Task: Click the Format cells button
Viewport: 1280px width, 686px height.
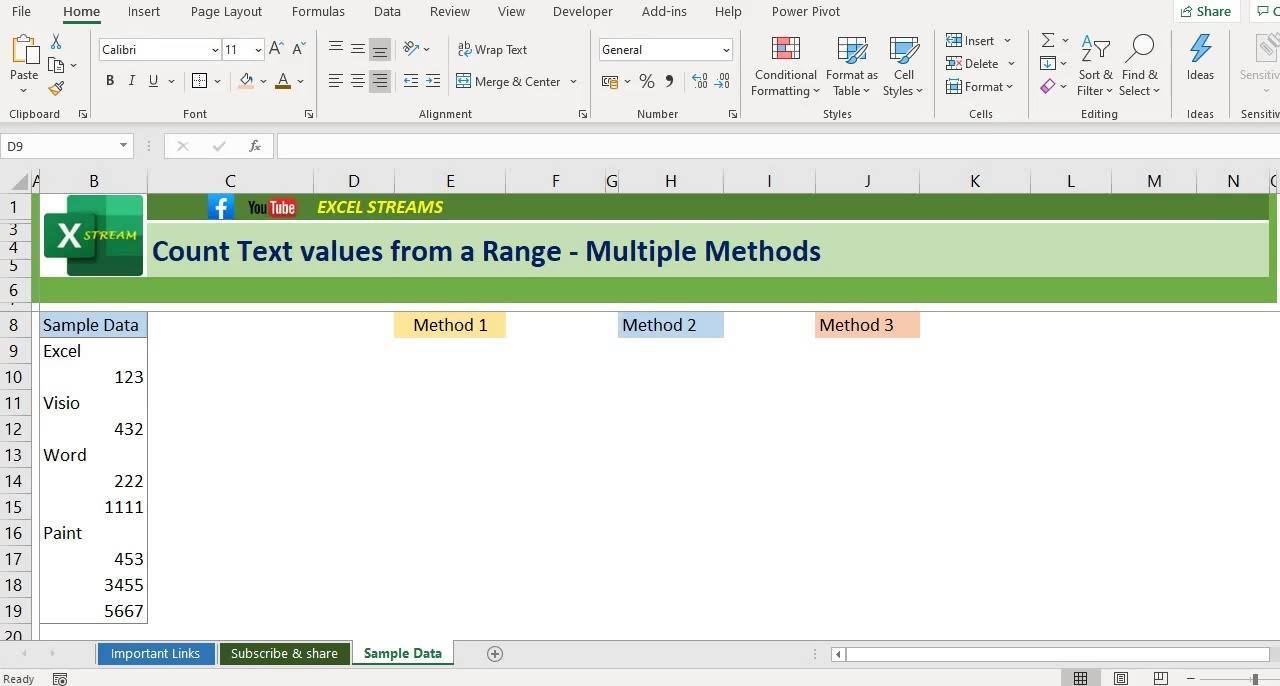Action: click(979, 87)
